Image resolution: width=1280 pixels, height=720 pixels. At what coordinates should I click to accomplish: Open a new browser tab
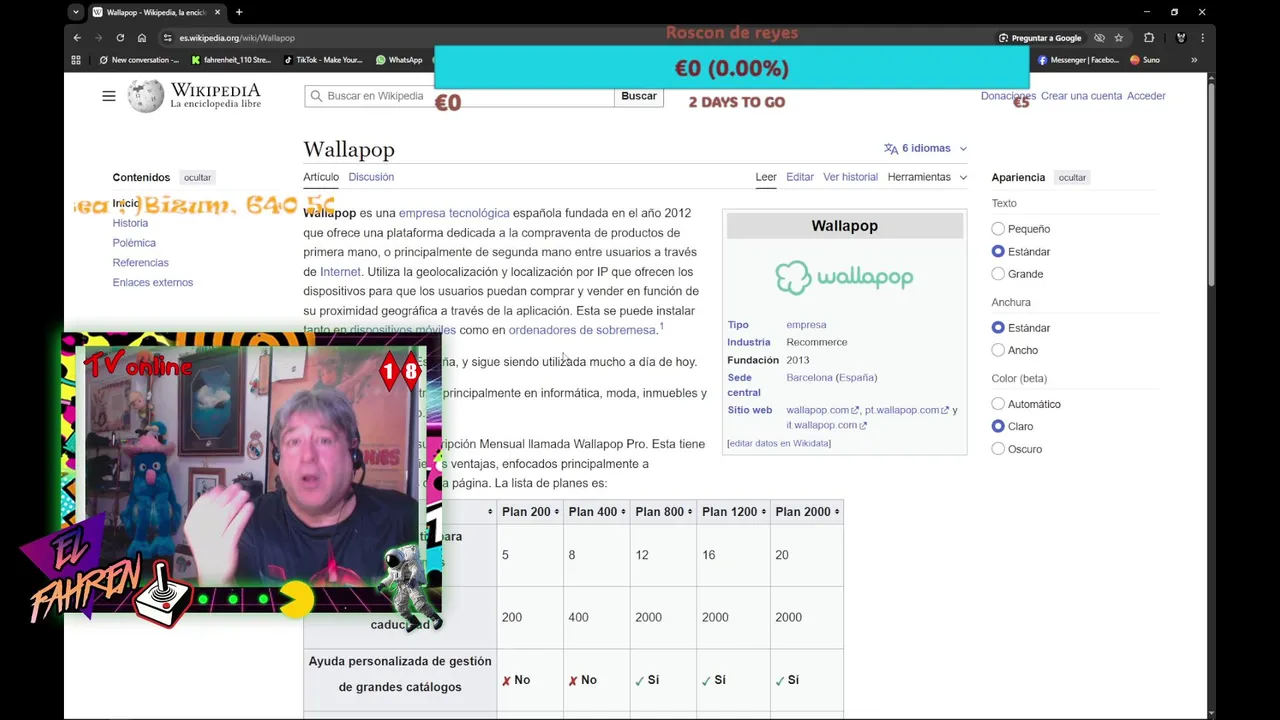238,12
